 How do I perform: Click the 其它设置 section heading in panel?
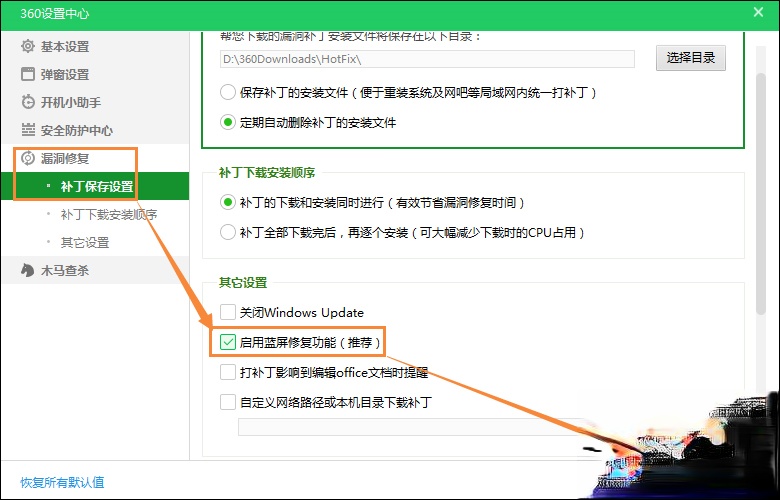pyautogui.click(x=243, y=283)
